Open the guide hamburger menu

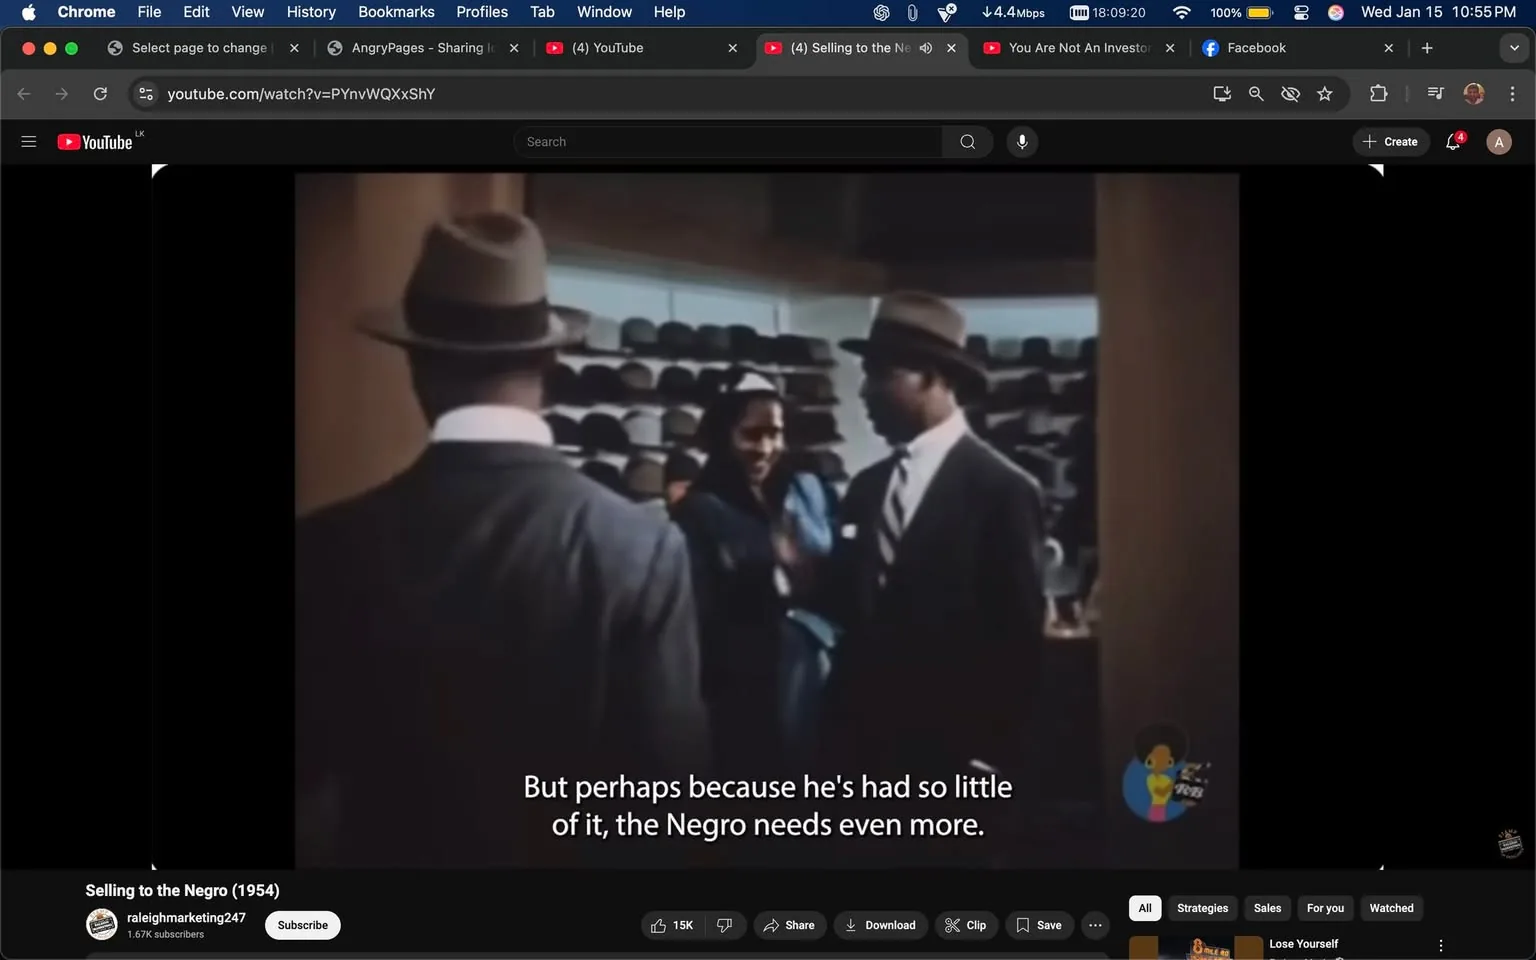coord(28,141)
